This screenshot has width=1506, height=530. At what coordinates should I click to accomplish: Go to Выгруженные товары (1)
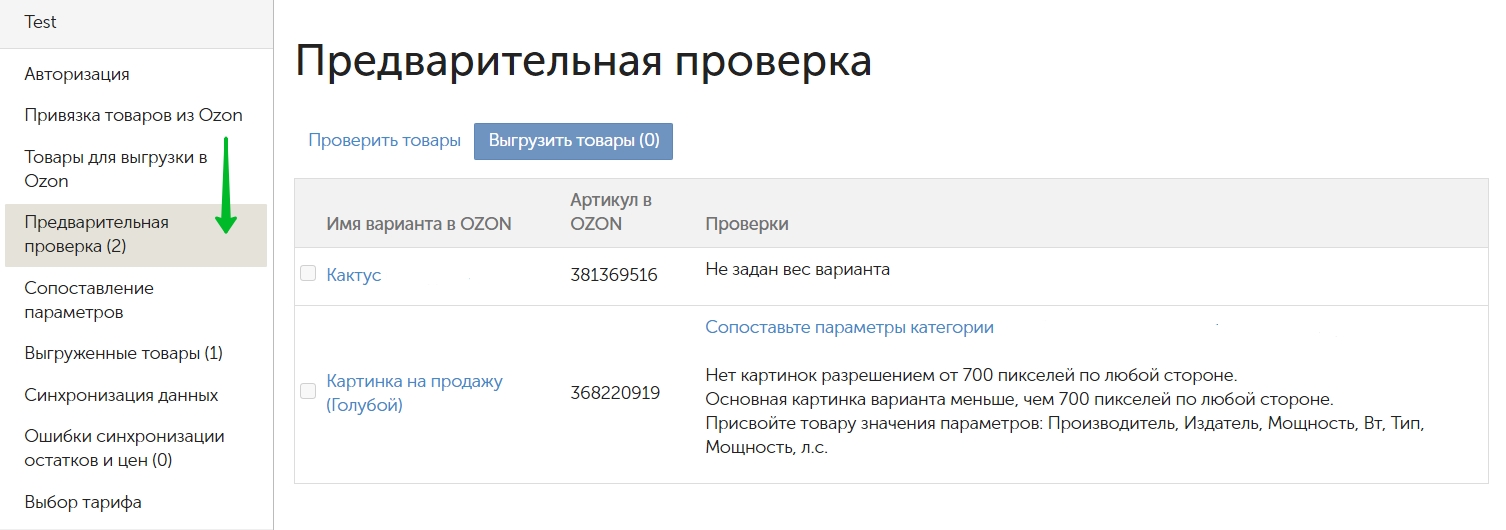(x=123, y=353)
